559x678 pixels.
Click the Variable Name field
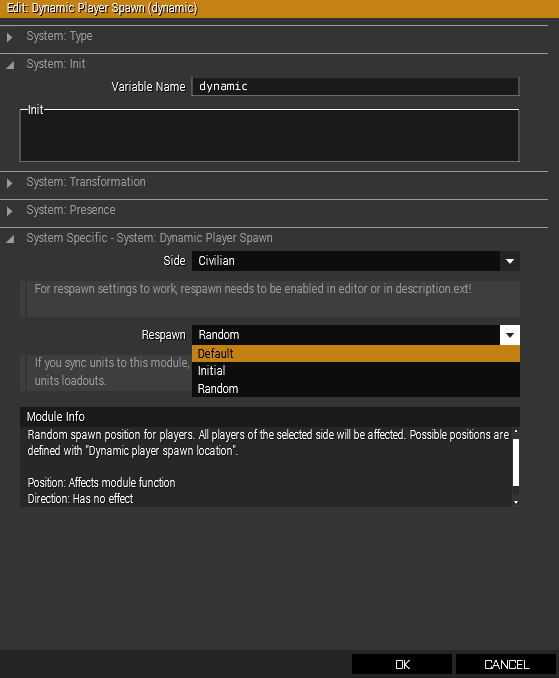click(355, 86)
